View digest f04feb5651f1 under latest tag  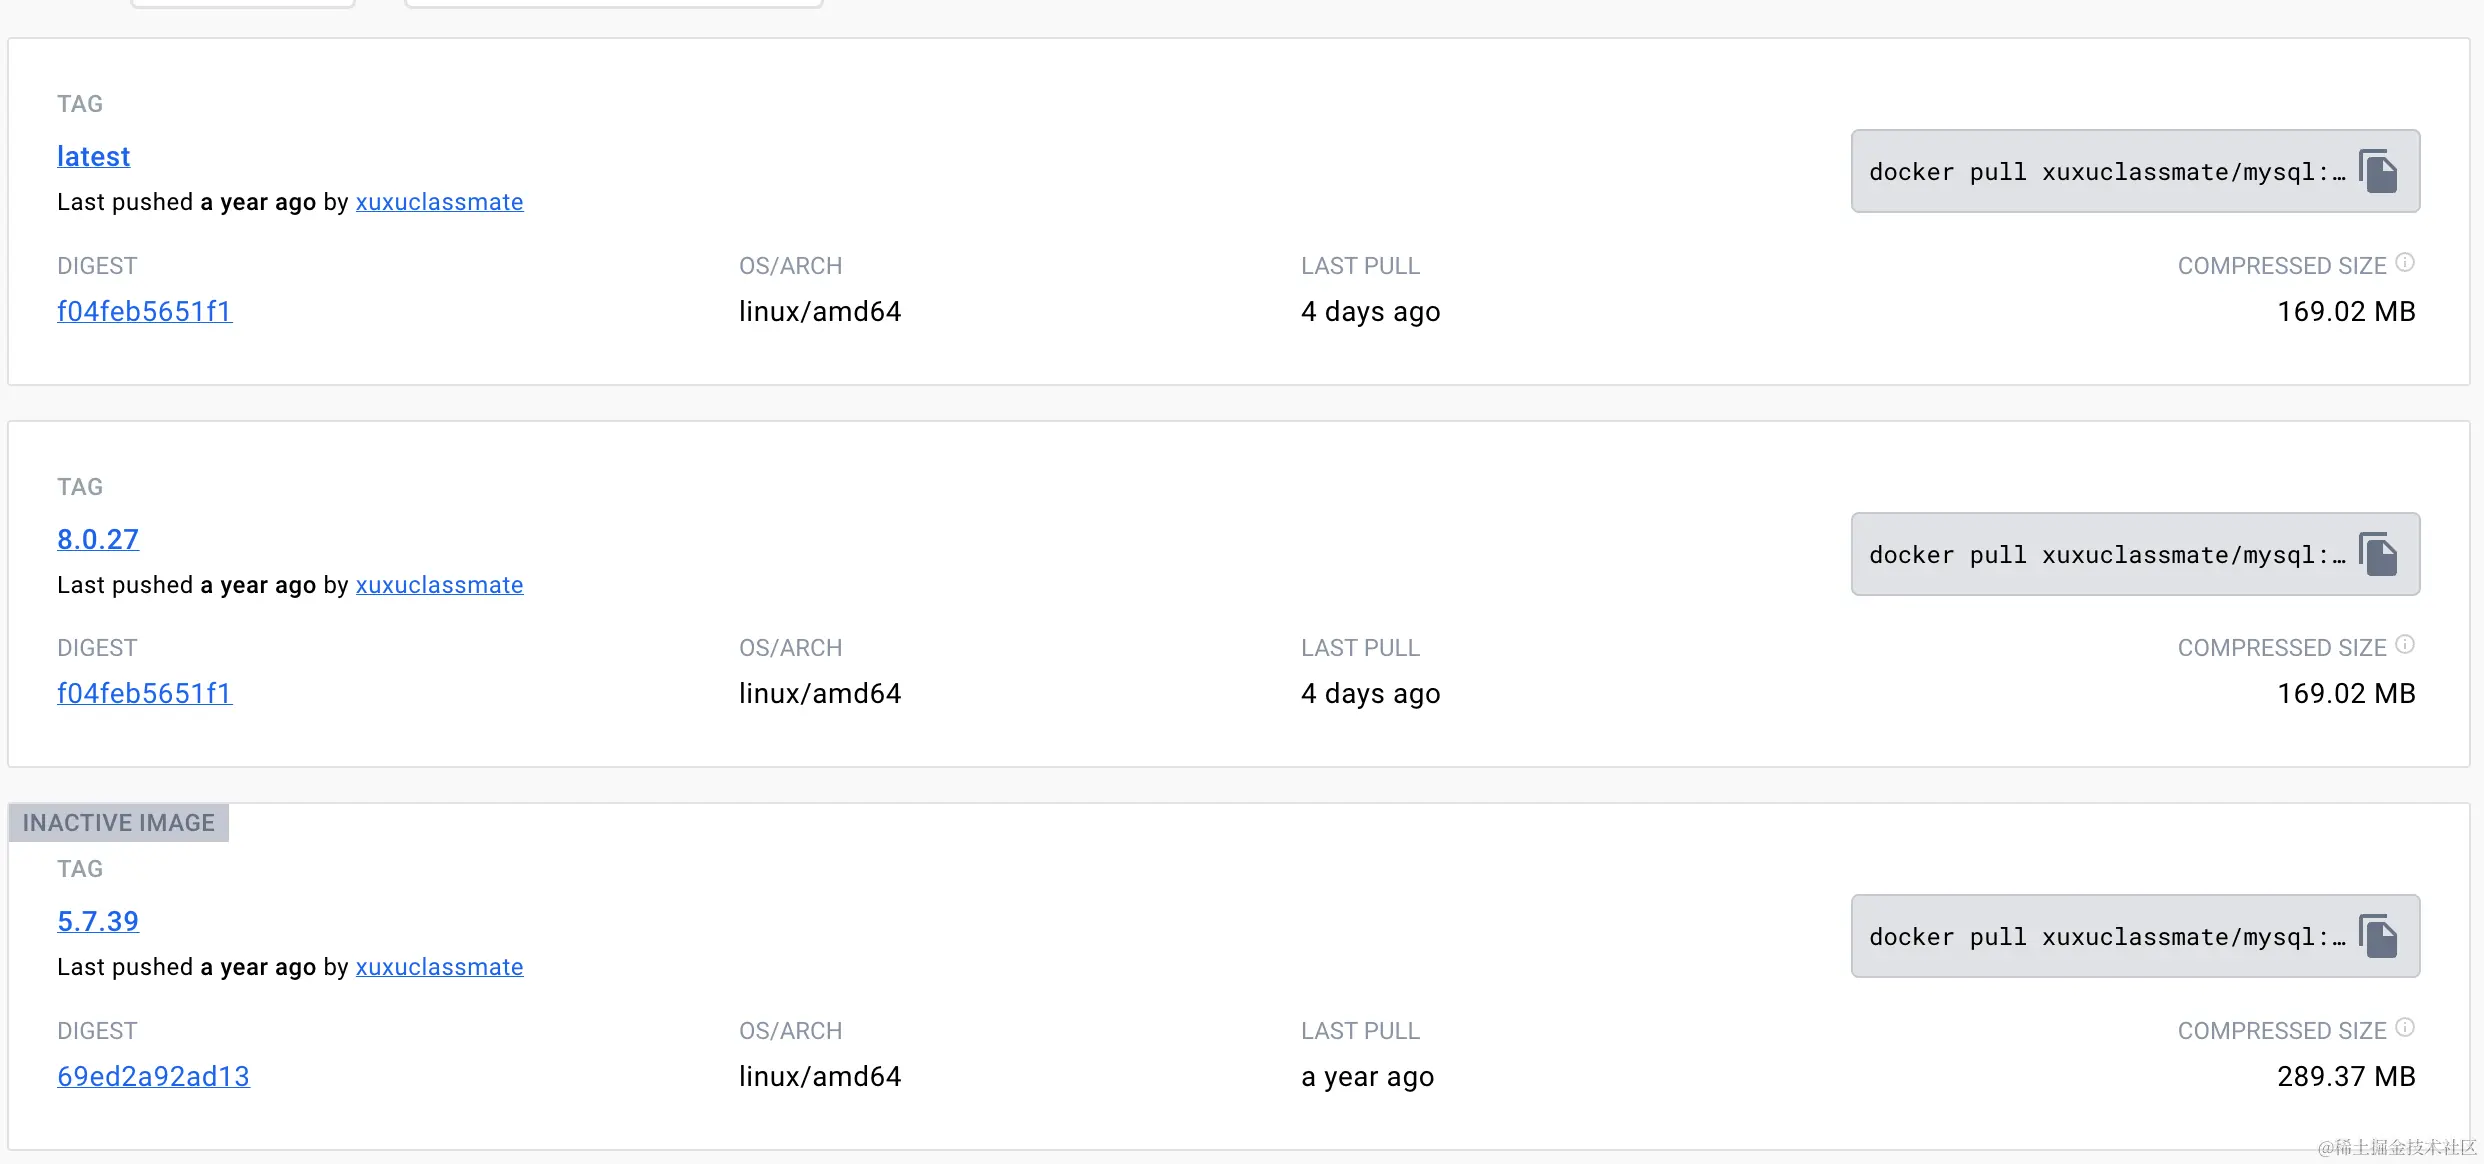pyautogui.click(x=144, y=311)
